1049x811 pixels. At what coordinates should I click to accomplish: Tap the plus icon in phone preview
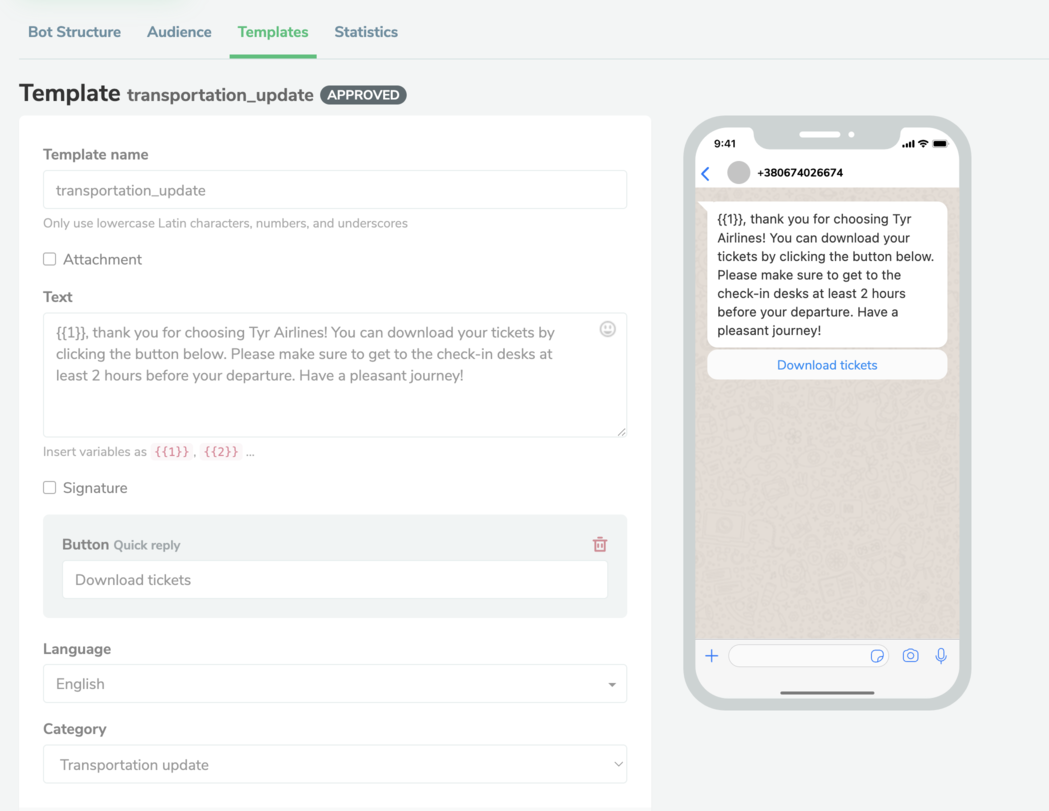click(x=712, y=656)
